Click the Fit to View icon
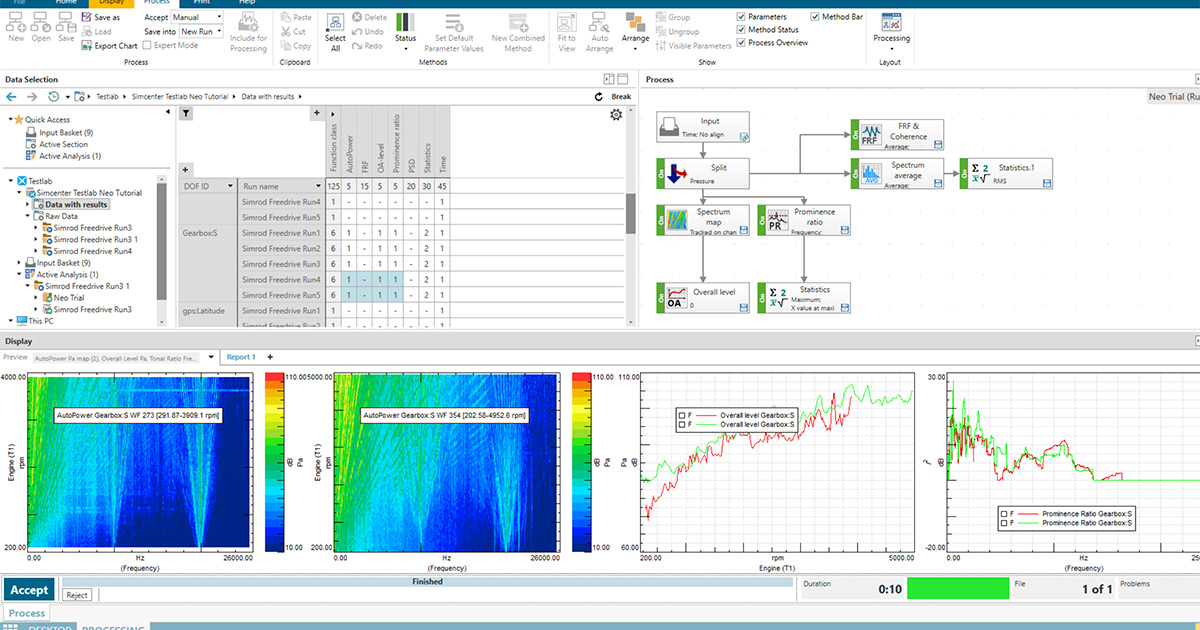This screenshot has height=630, width=1200. pyautogui.click(x=566, y=30)
